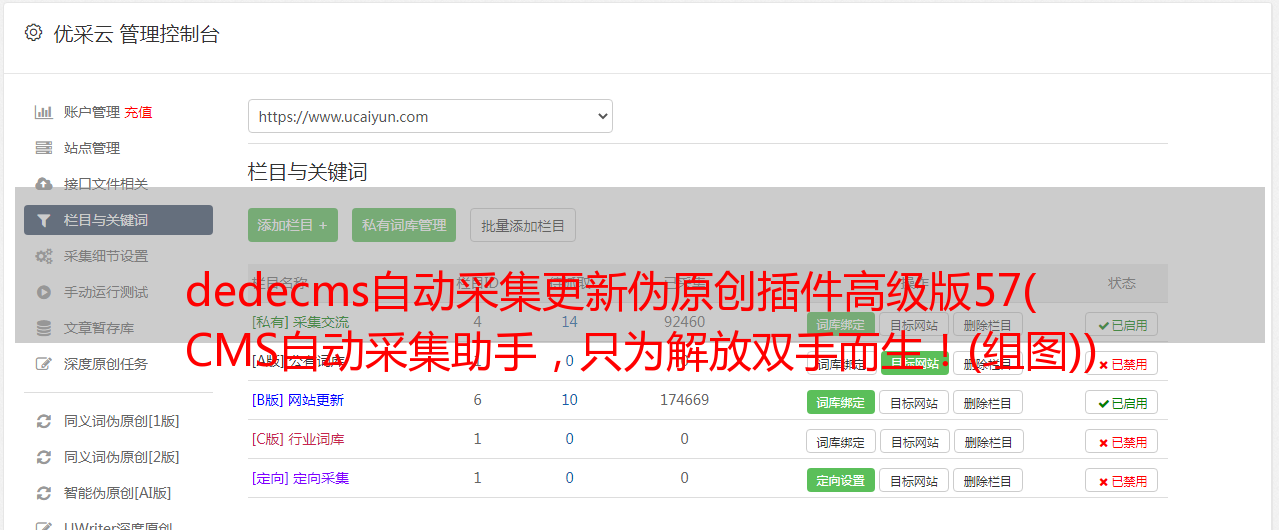Click the gears icon for 采集细节设置

pyautogui.click(x=44, y=256)
